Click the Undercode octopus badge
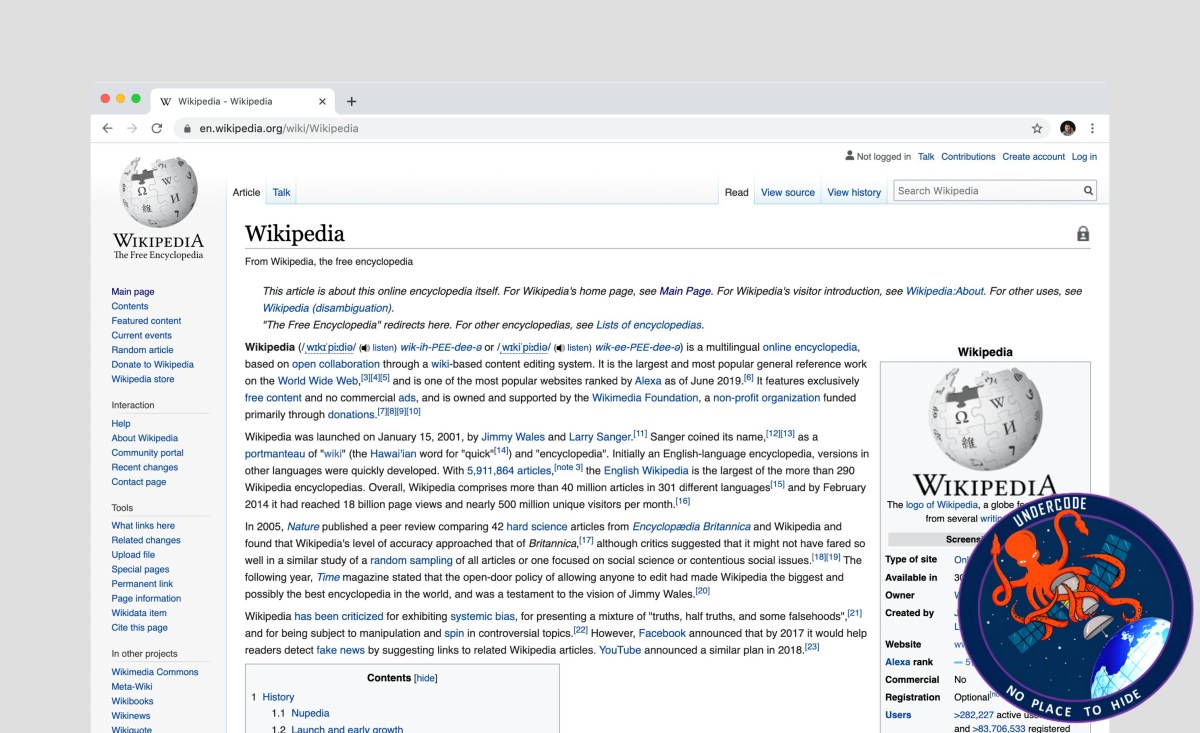The image size is (1200, 733). (x=1077, y=608)
